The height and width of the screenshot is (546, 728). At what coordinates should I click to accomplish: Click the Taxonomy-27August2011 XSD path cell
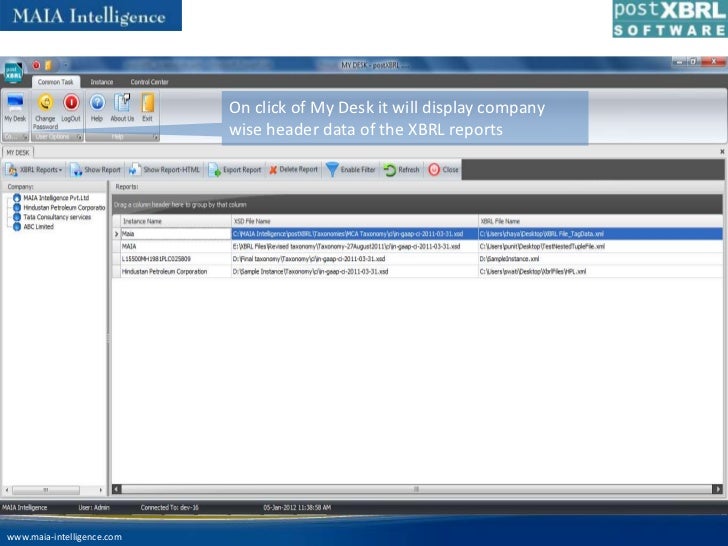355,246
